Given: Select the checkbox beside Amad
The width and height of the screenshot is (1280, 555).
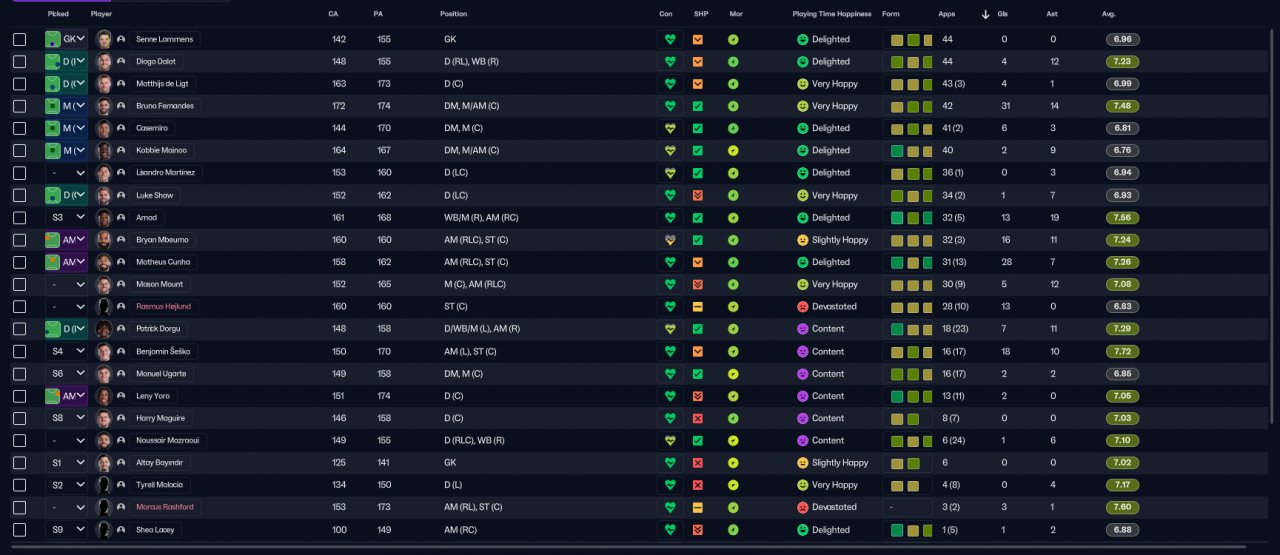Looking at the screenshot, I should (19, 218).
